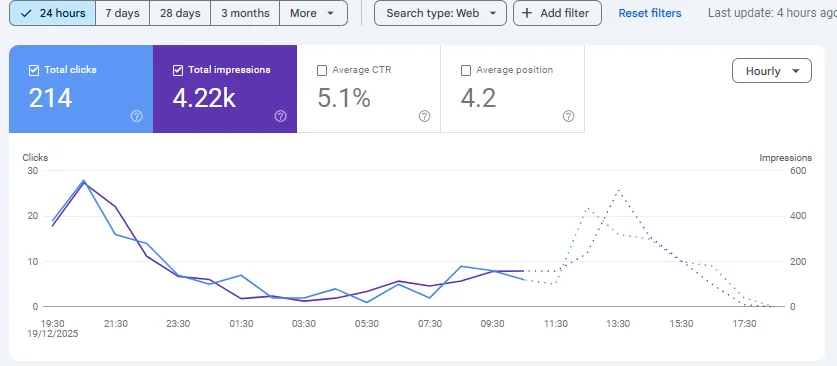Click the 17:30 axis label on chart

click(x=744, y=324)
